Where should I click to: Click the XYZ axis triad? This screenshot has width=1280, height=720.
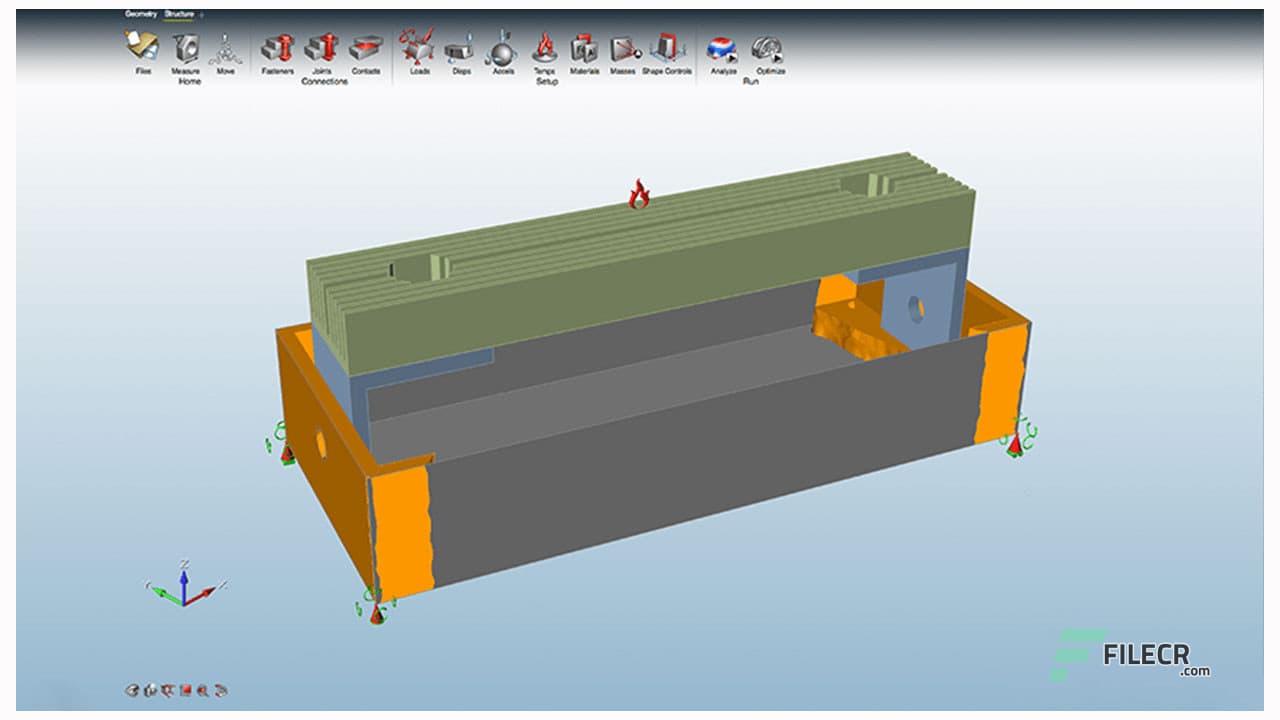pos(183,586)
